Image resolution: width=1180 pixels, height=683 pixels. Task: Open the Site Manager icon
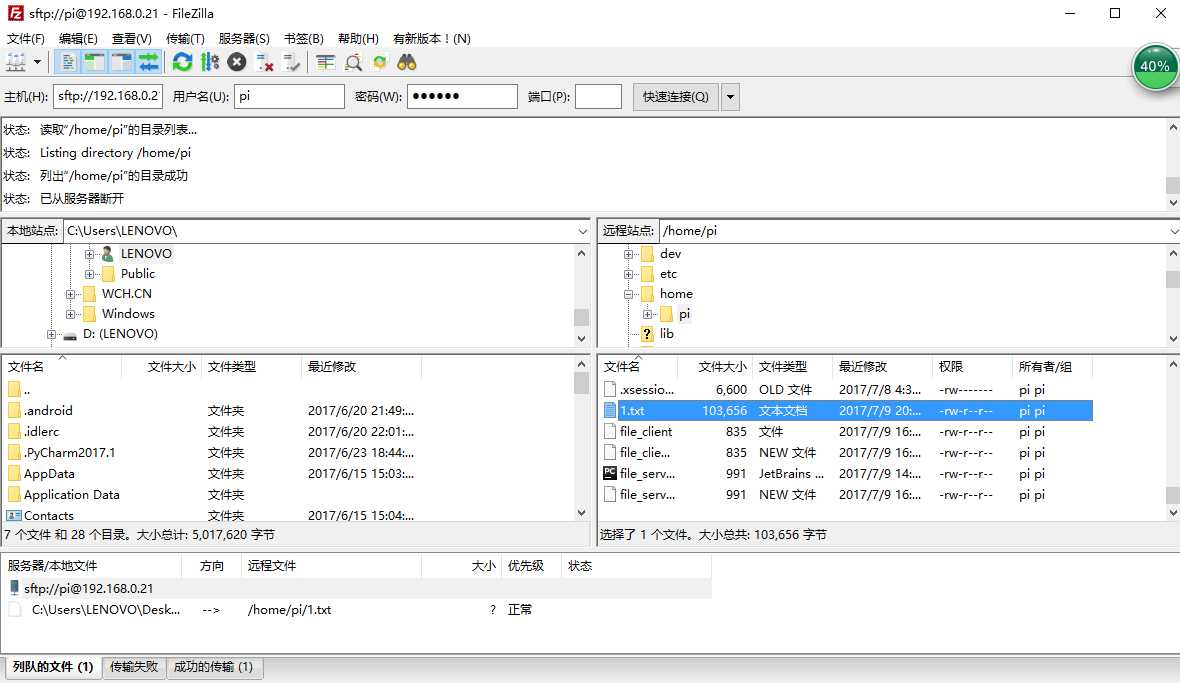pos(16,62)
